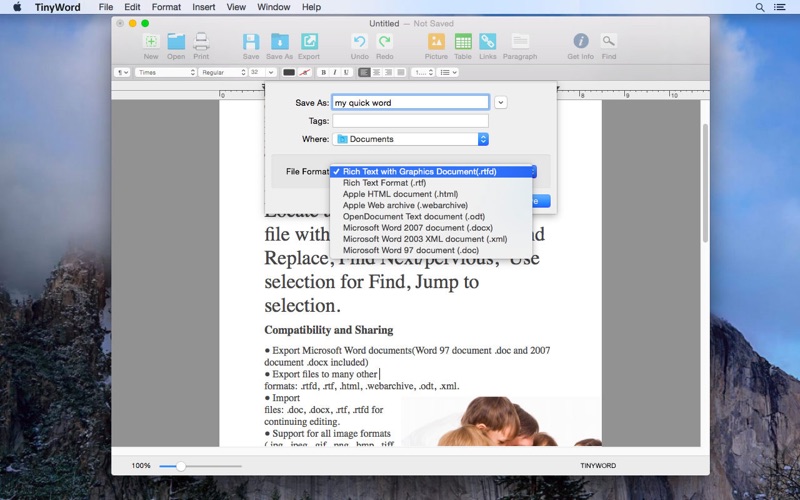Insert a table with the Table icon
Viewport: 800px width, 500px height.
click(463, 42)
